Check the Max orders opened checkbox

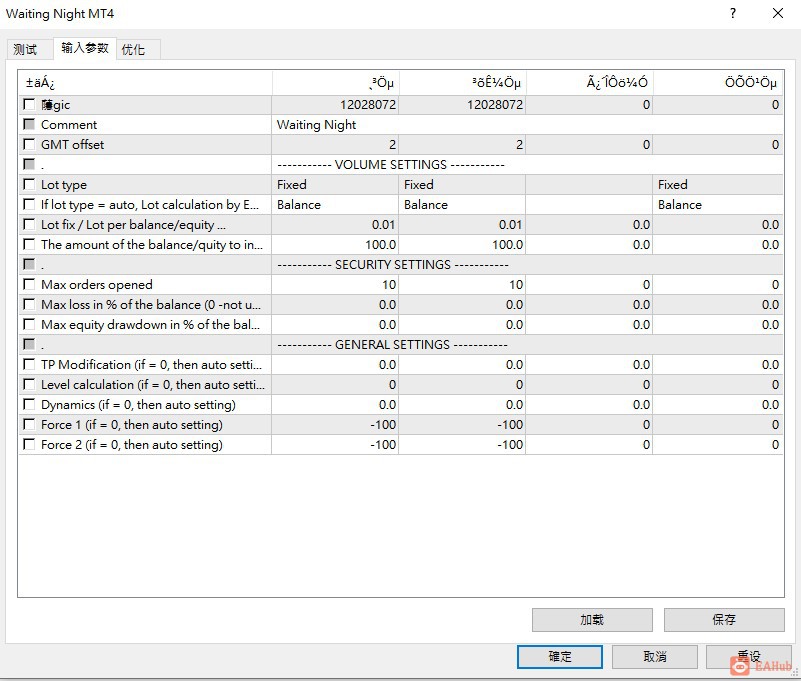(x=29, y=284)
